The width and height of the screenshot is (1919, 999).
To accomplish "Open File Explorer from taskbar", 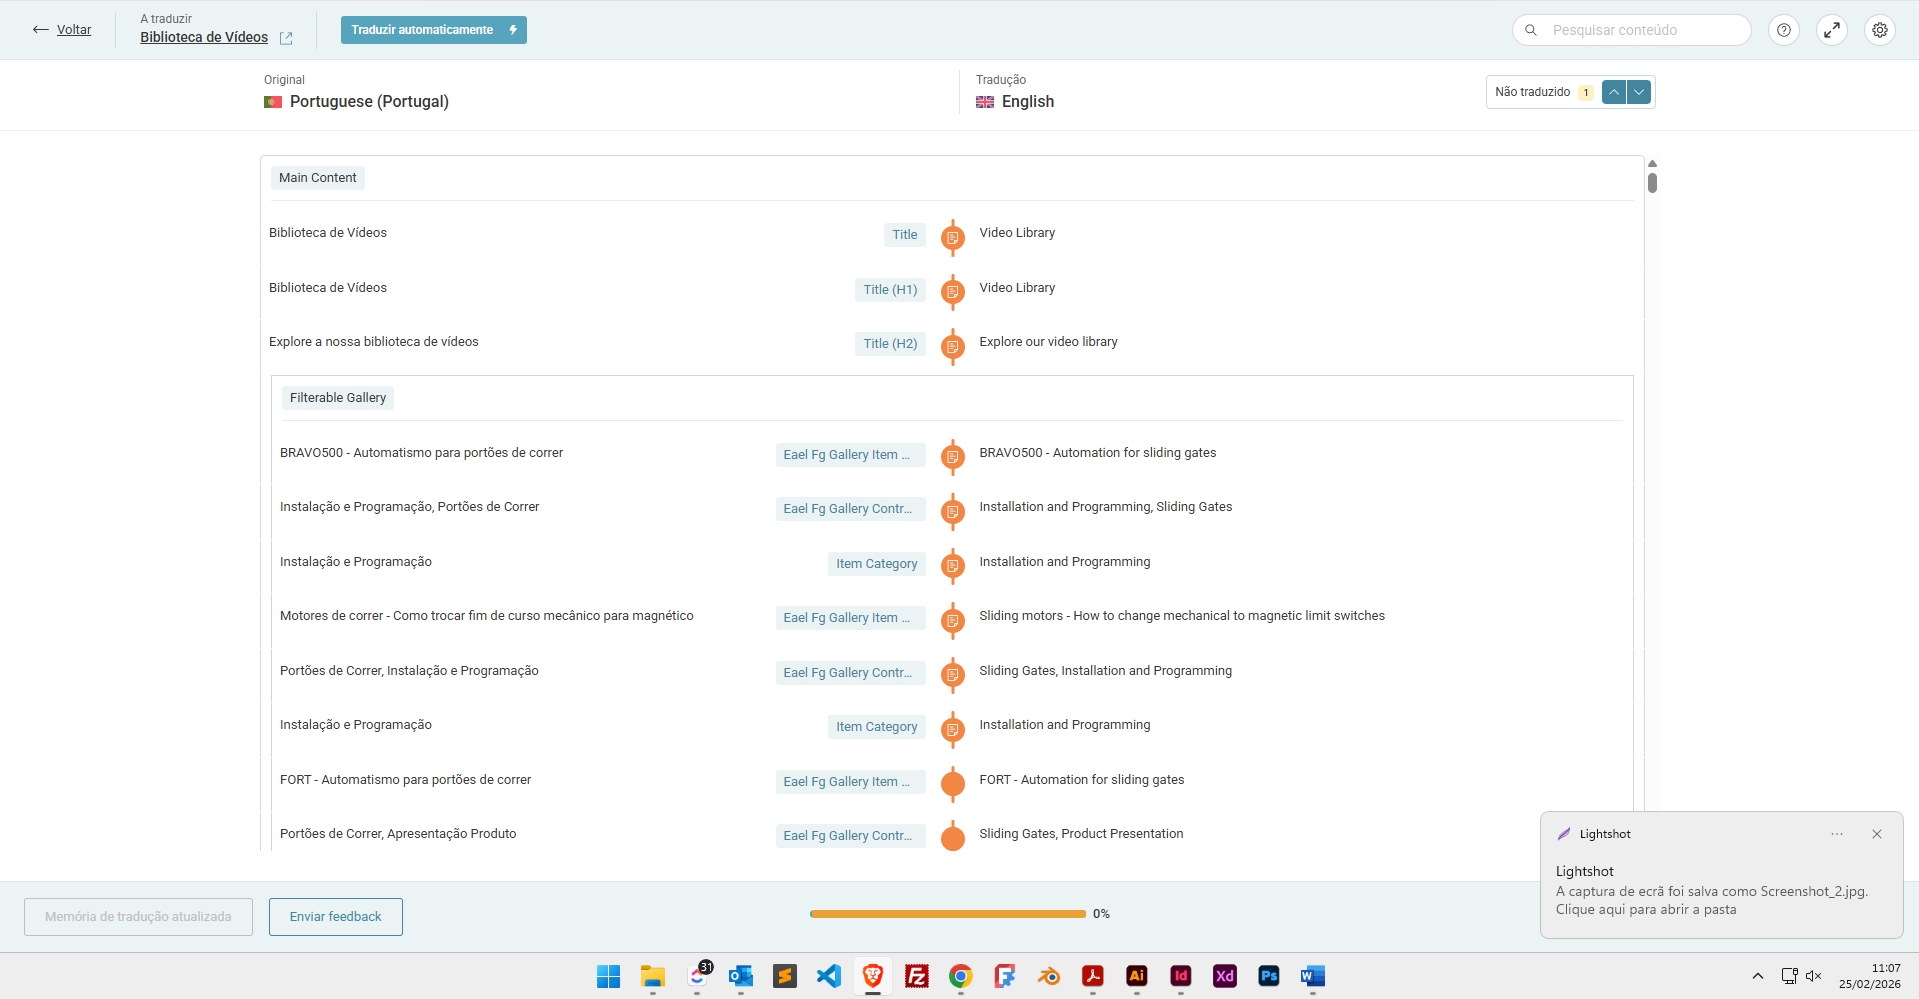I will 652,976.
